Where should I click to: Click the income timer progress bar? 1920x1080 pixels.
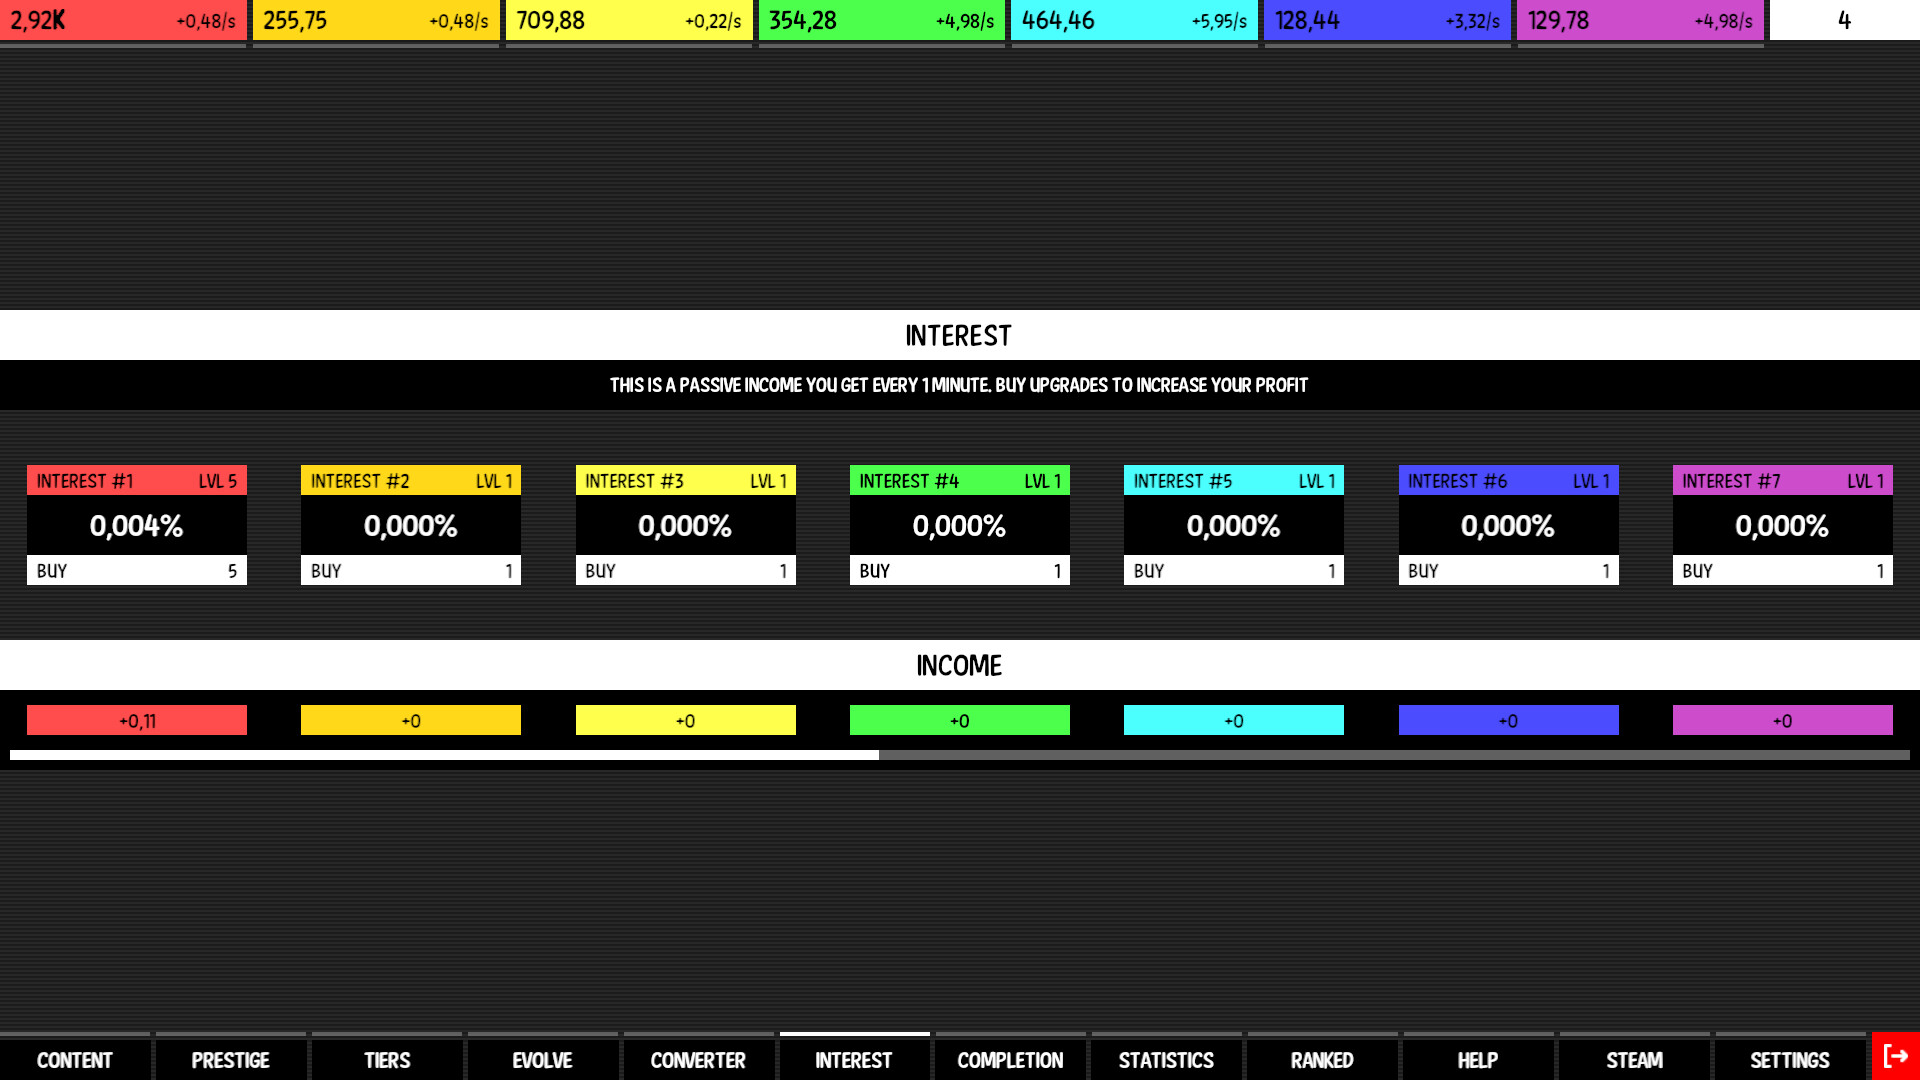tap(960, 755)
